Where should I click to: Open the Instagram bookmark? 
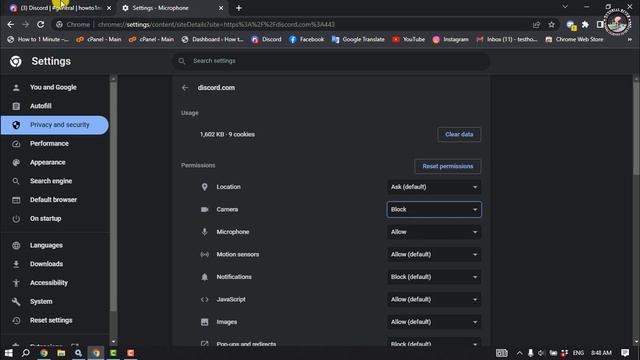[450, 40]
